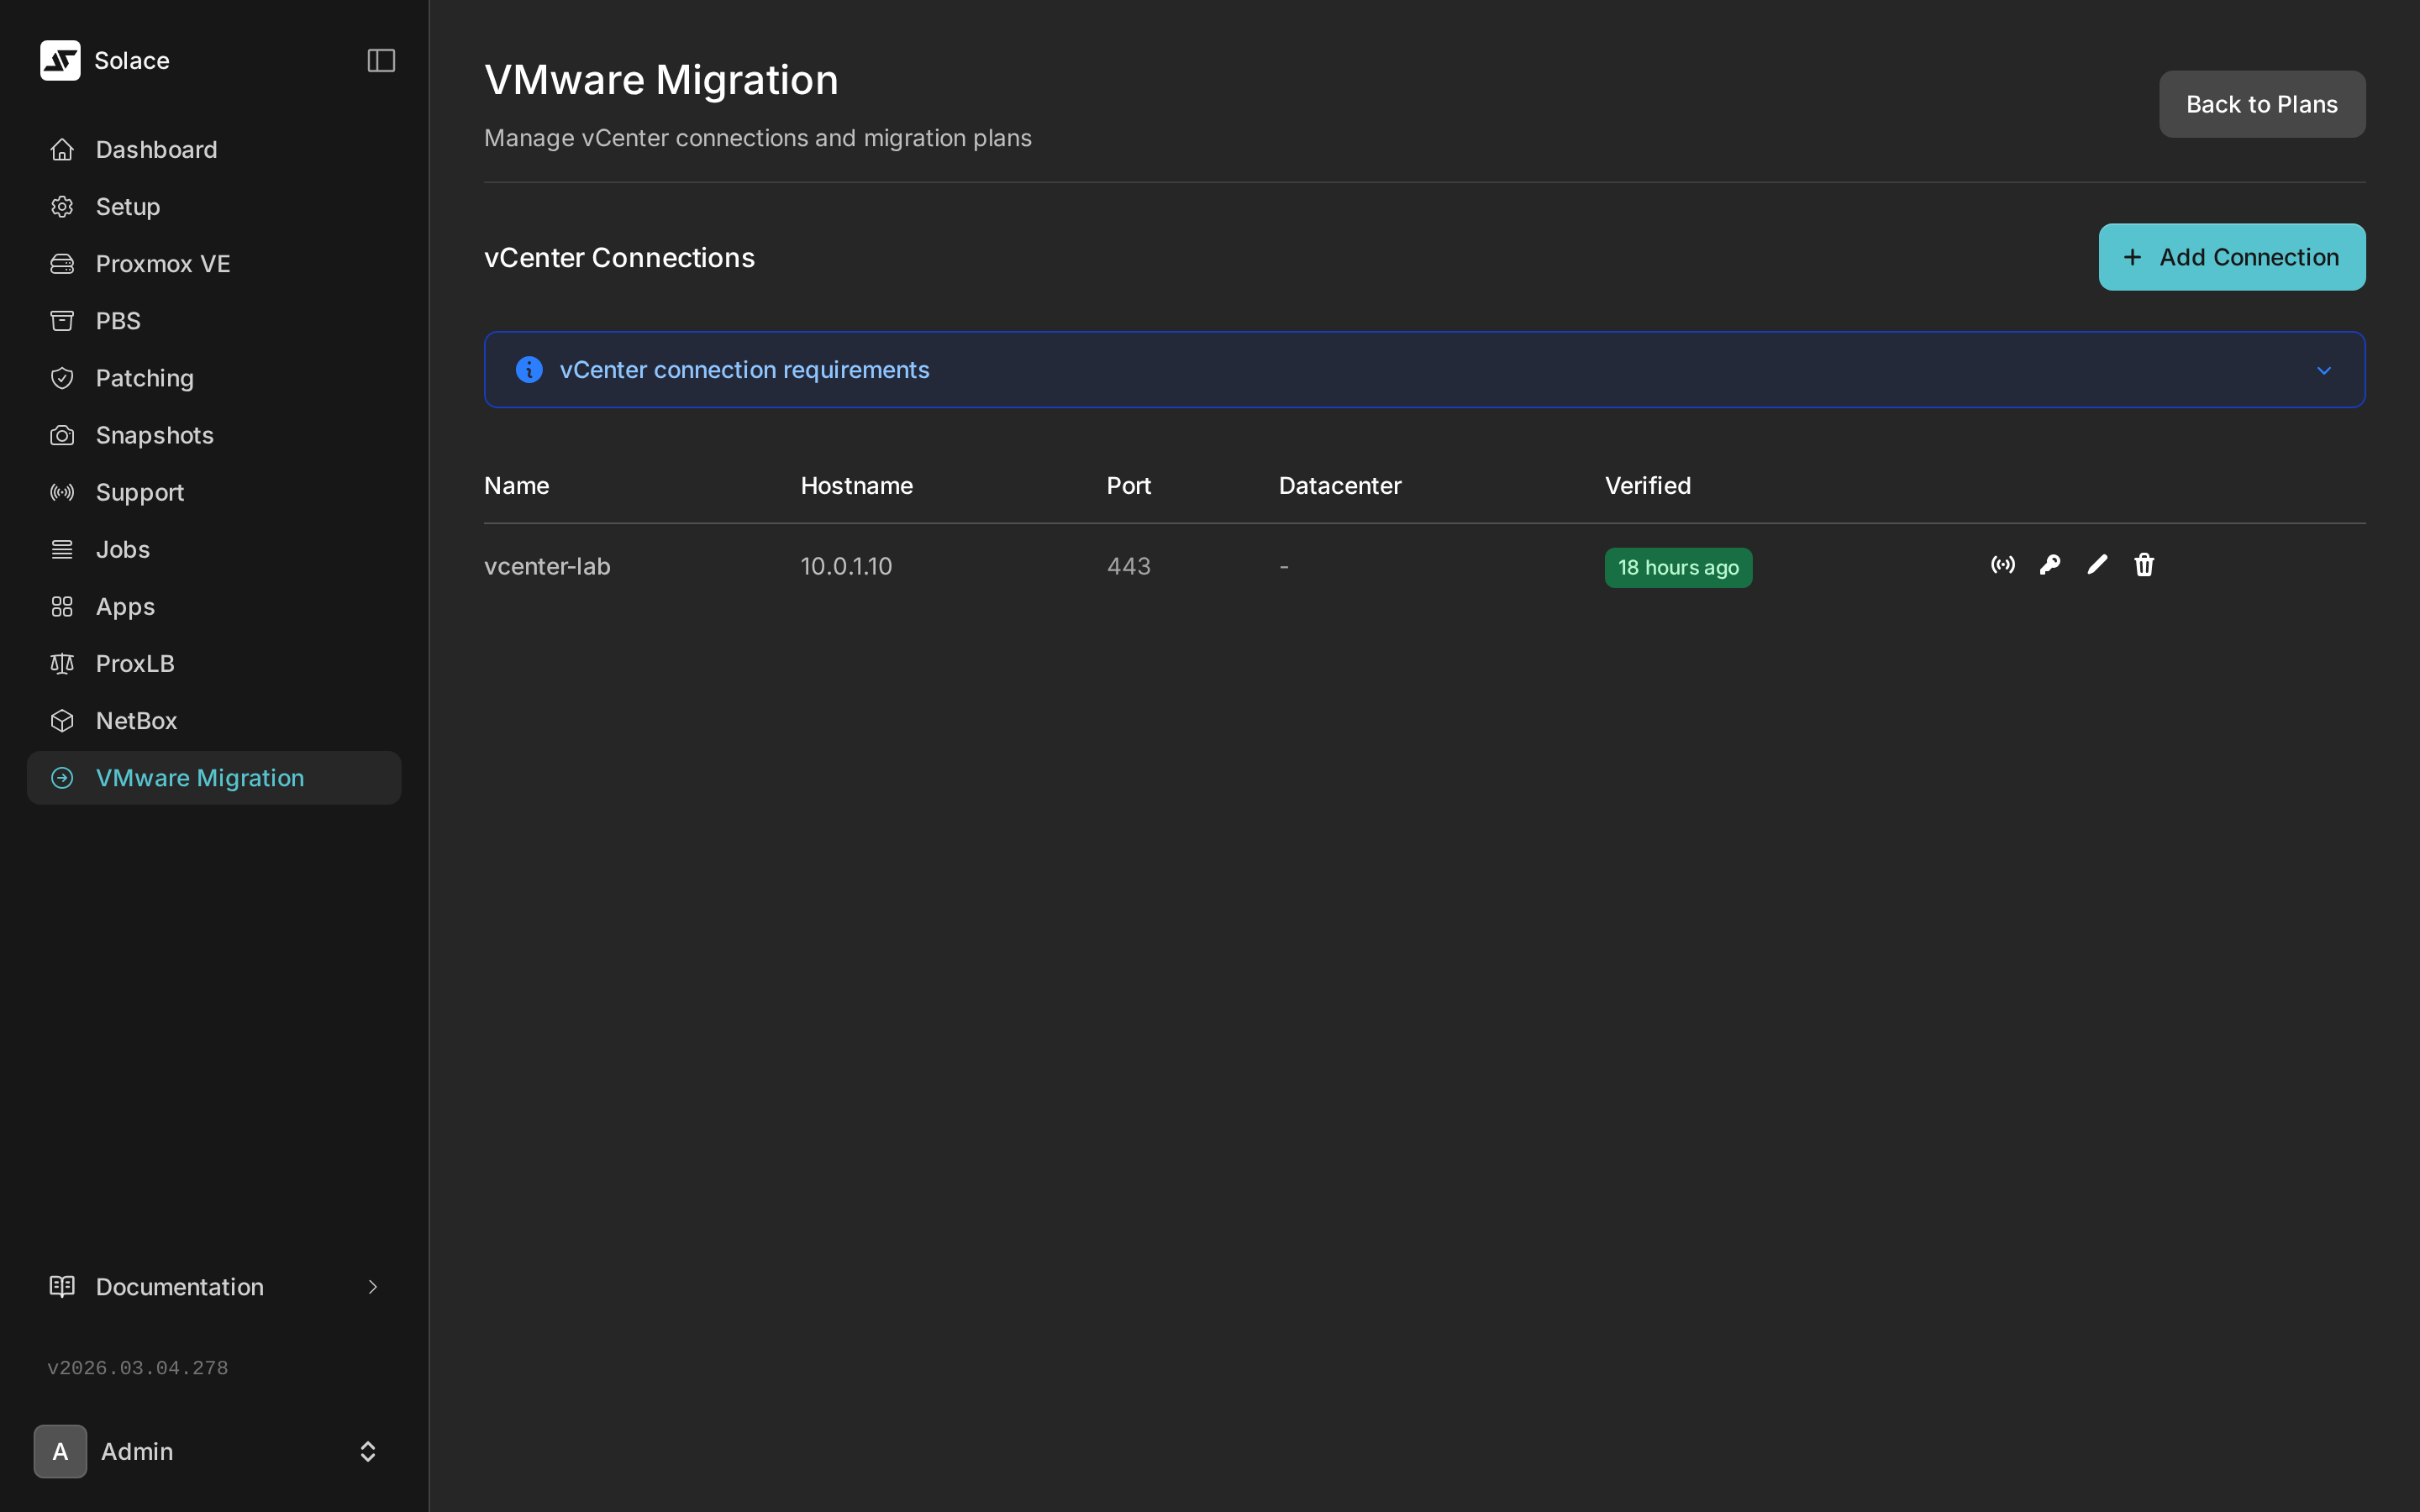Test the vcenter-lab connection

coord(2002,565)
